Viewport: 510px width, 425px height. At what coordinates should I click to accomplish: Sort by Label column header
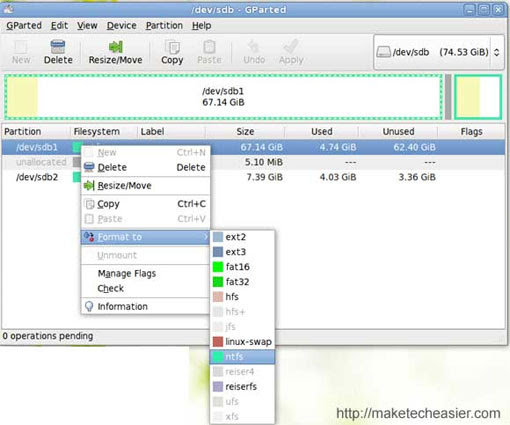[x=171, y=131]
